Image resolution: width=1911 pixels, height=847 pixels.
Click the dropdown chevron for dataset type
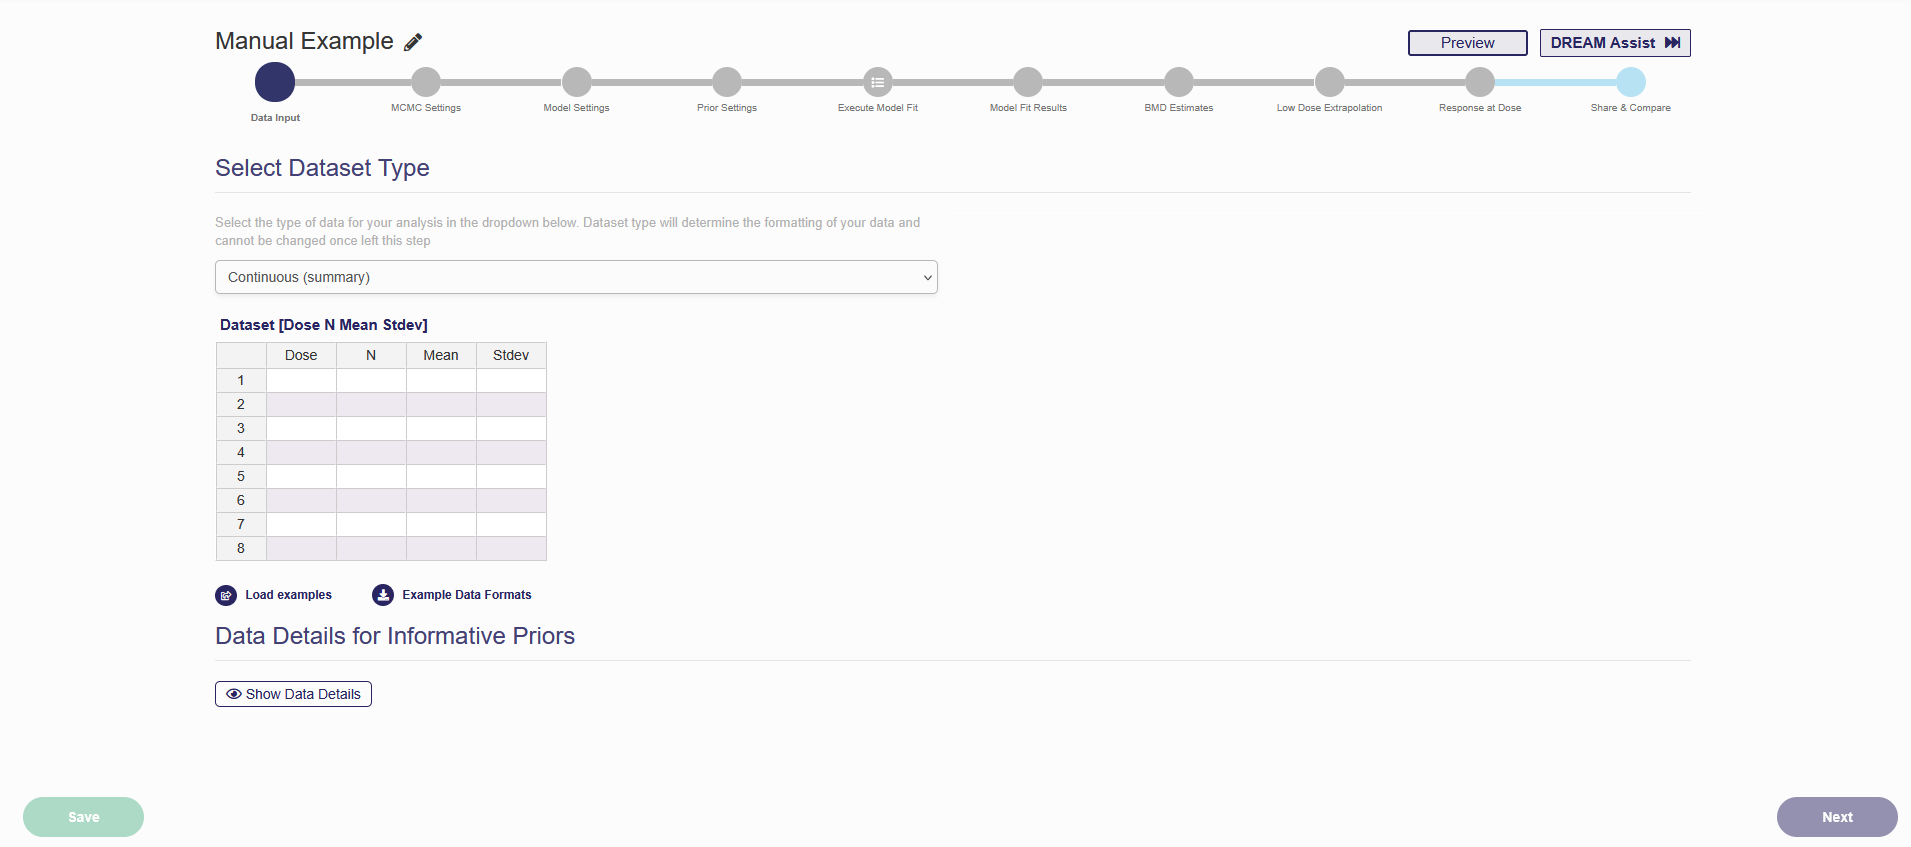[x=926, y=277]
